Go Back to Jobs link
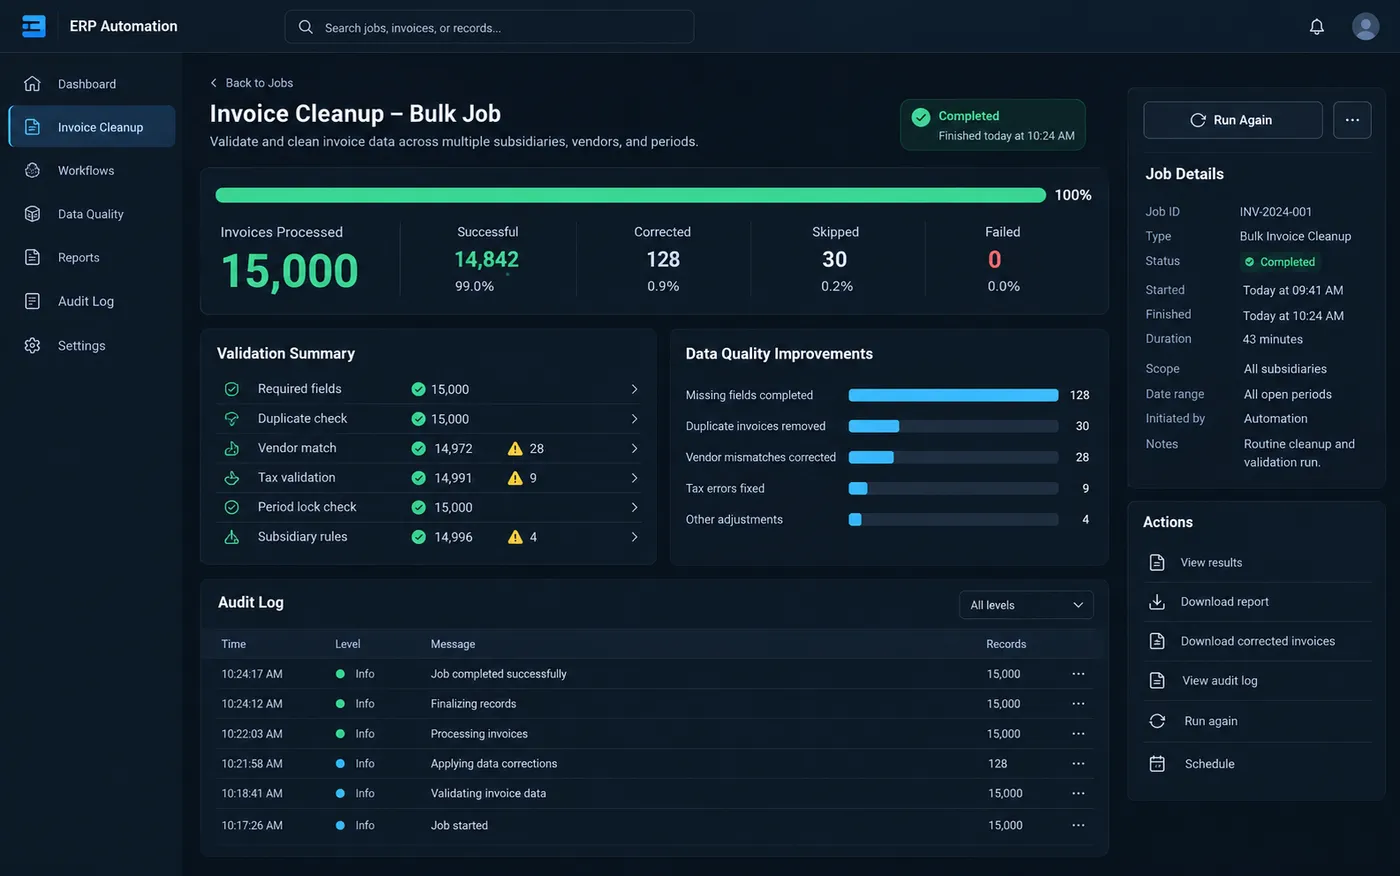 (251, 83)
